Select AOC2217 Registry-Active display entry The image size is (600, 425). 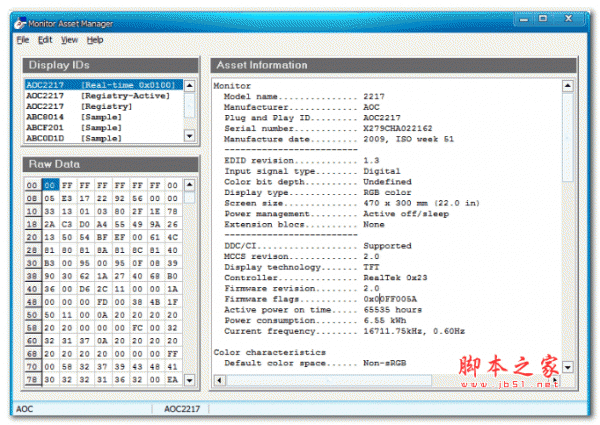[104, 96]
